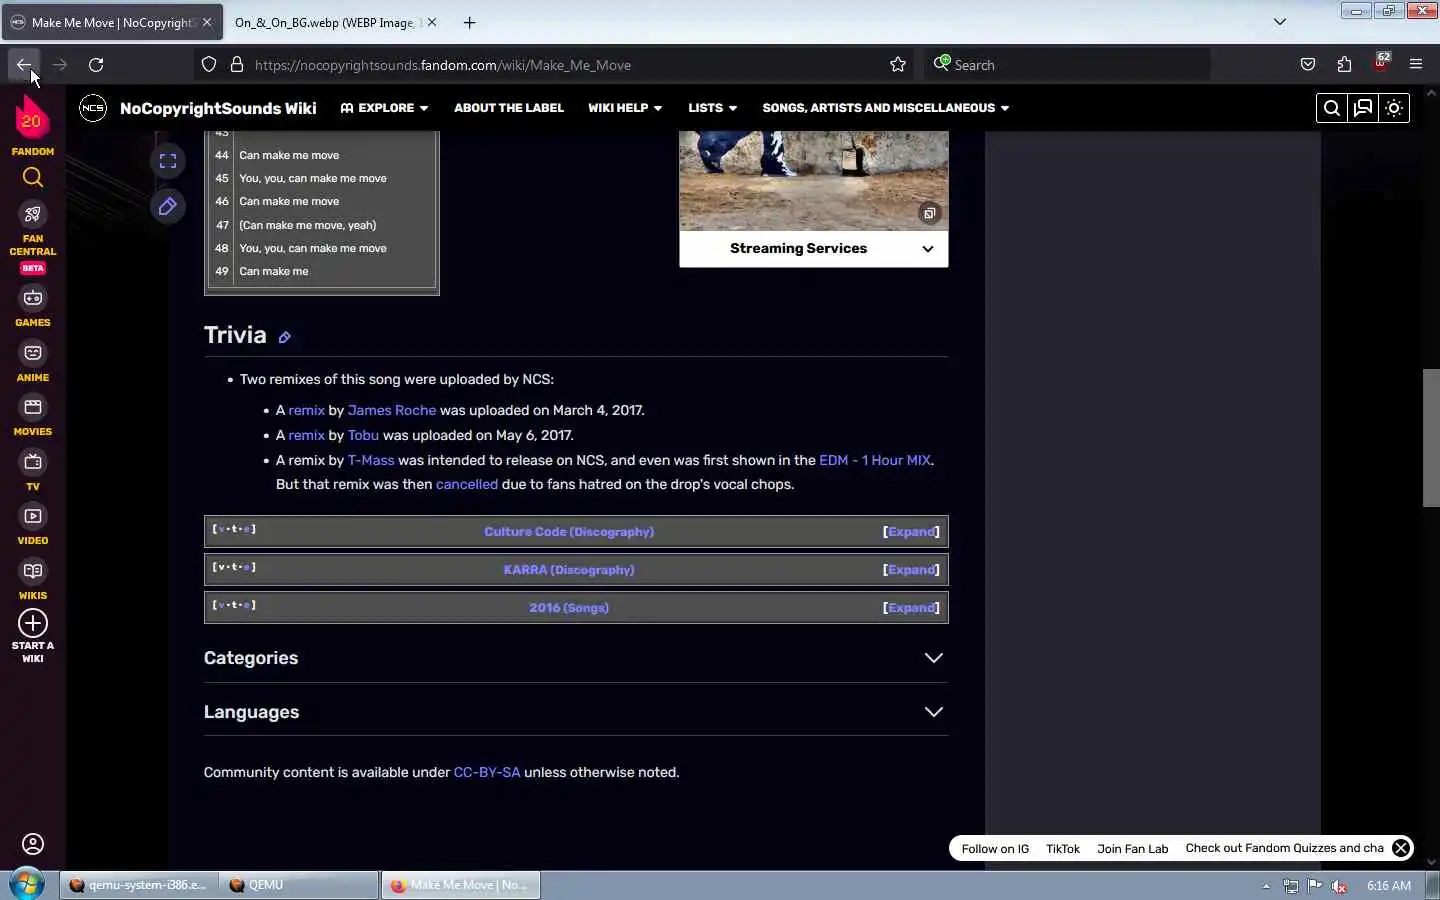Click Join Fan Lab link
The image size is (1440, 900).
tap(1132, 849)
